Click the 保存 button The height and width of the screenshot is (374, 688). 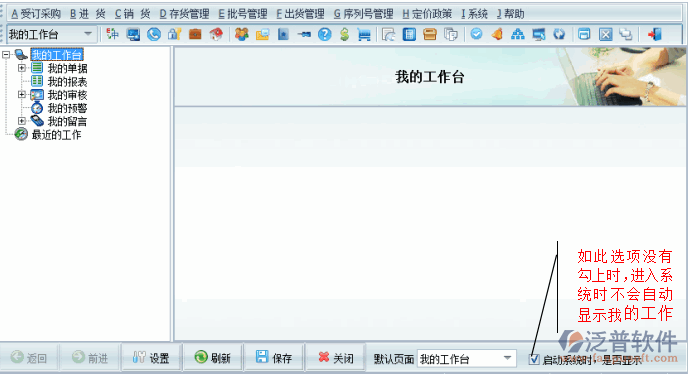[274, 358]
